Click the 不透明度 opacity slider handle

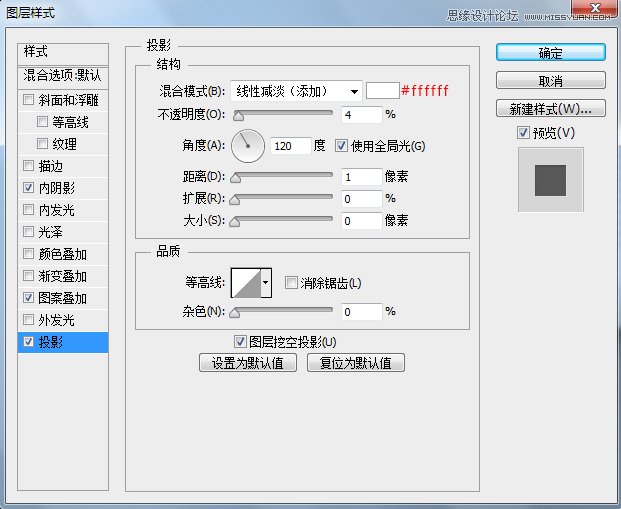pyautogui.click(x=238, y=115)
